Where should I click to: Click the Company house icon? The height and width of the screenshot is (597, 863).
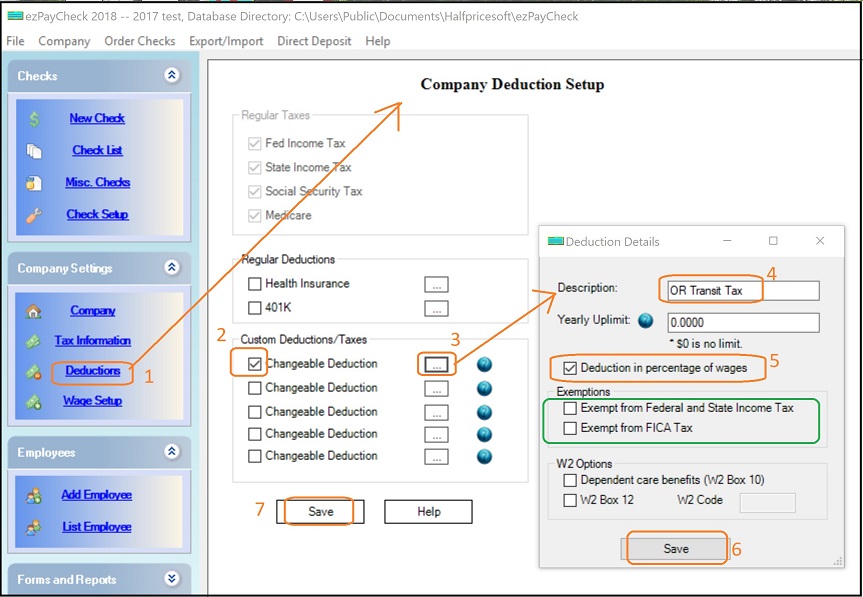pyautogui.click(x=34, y=311)
